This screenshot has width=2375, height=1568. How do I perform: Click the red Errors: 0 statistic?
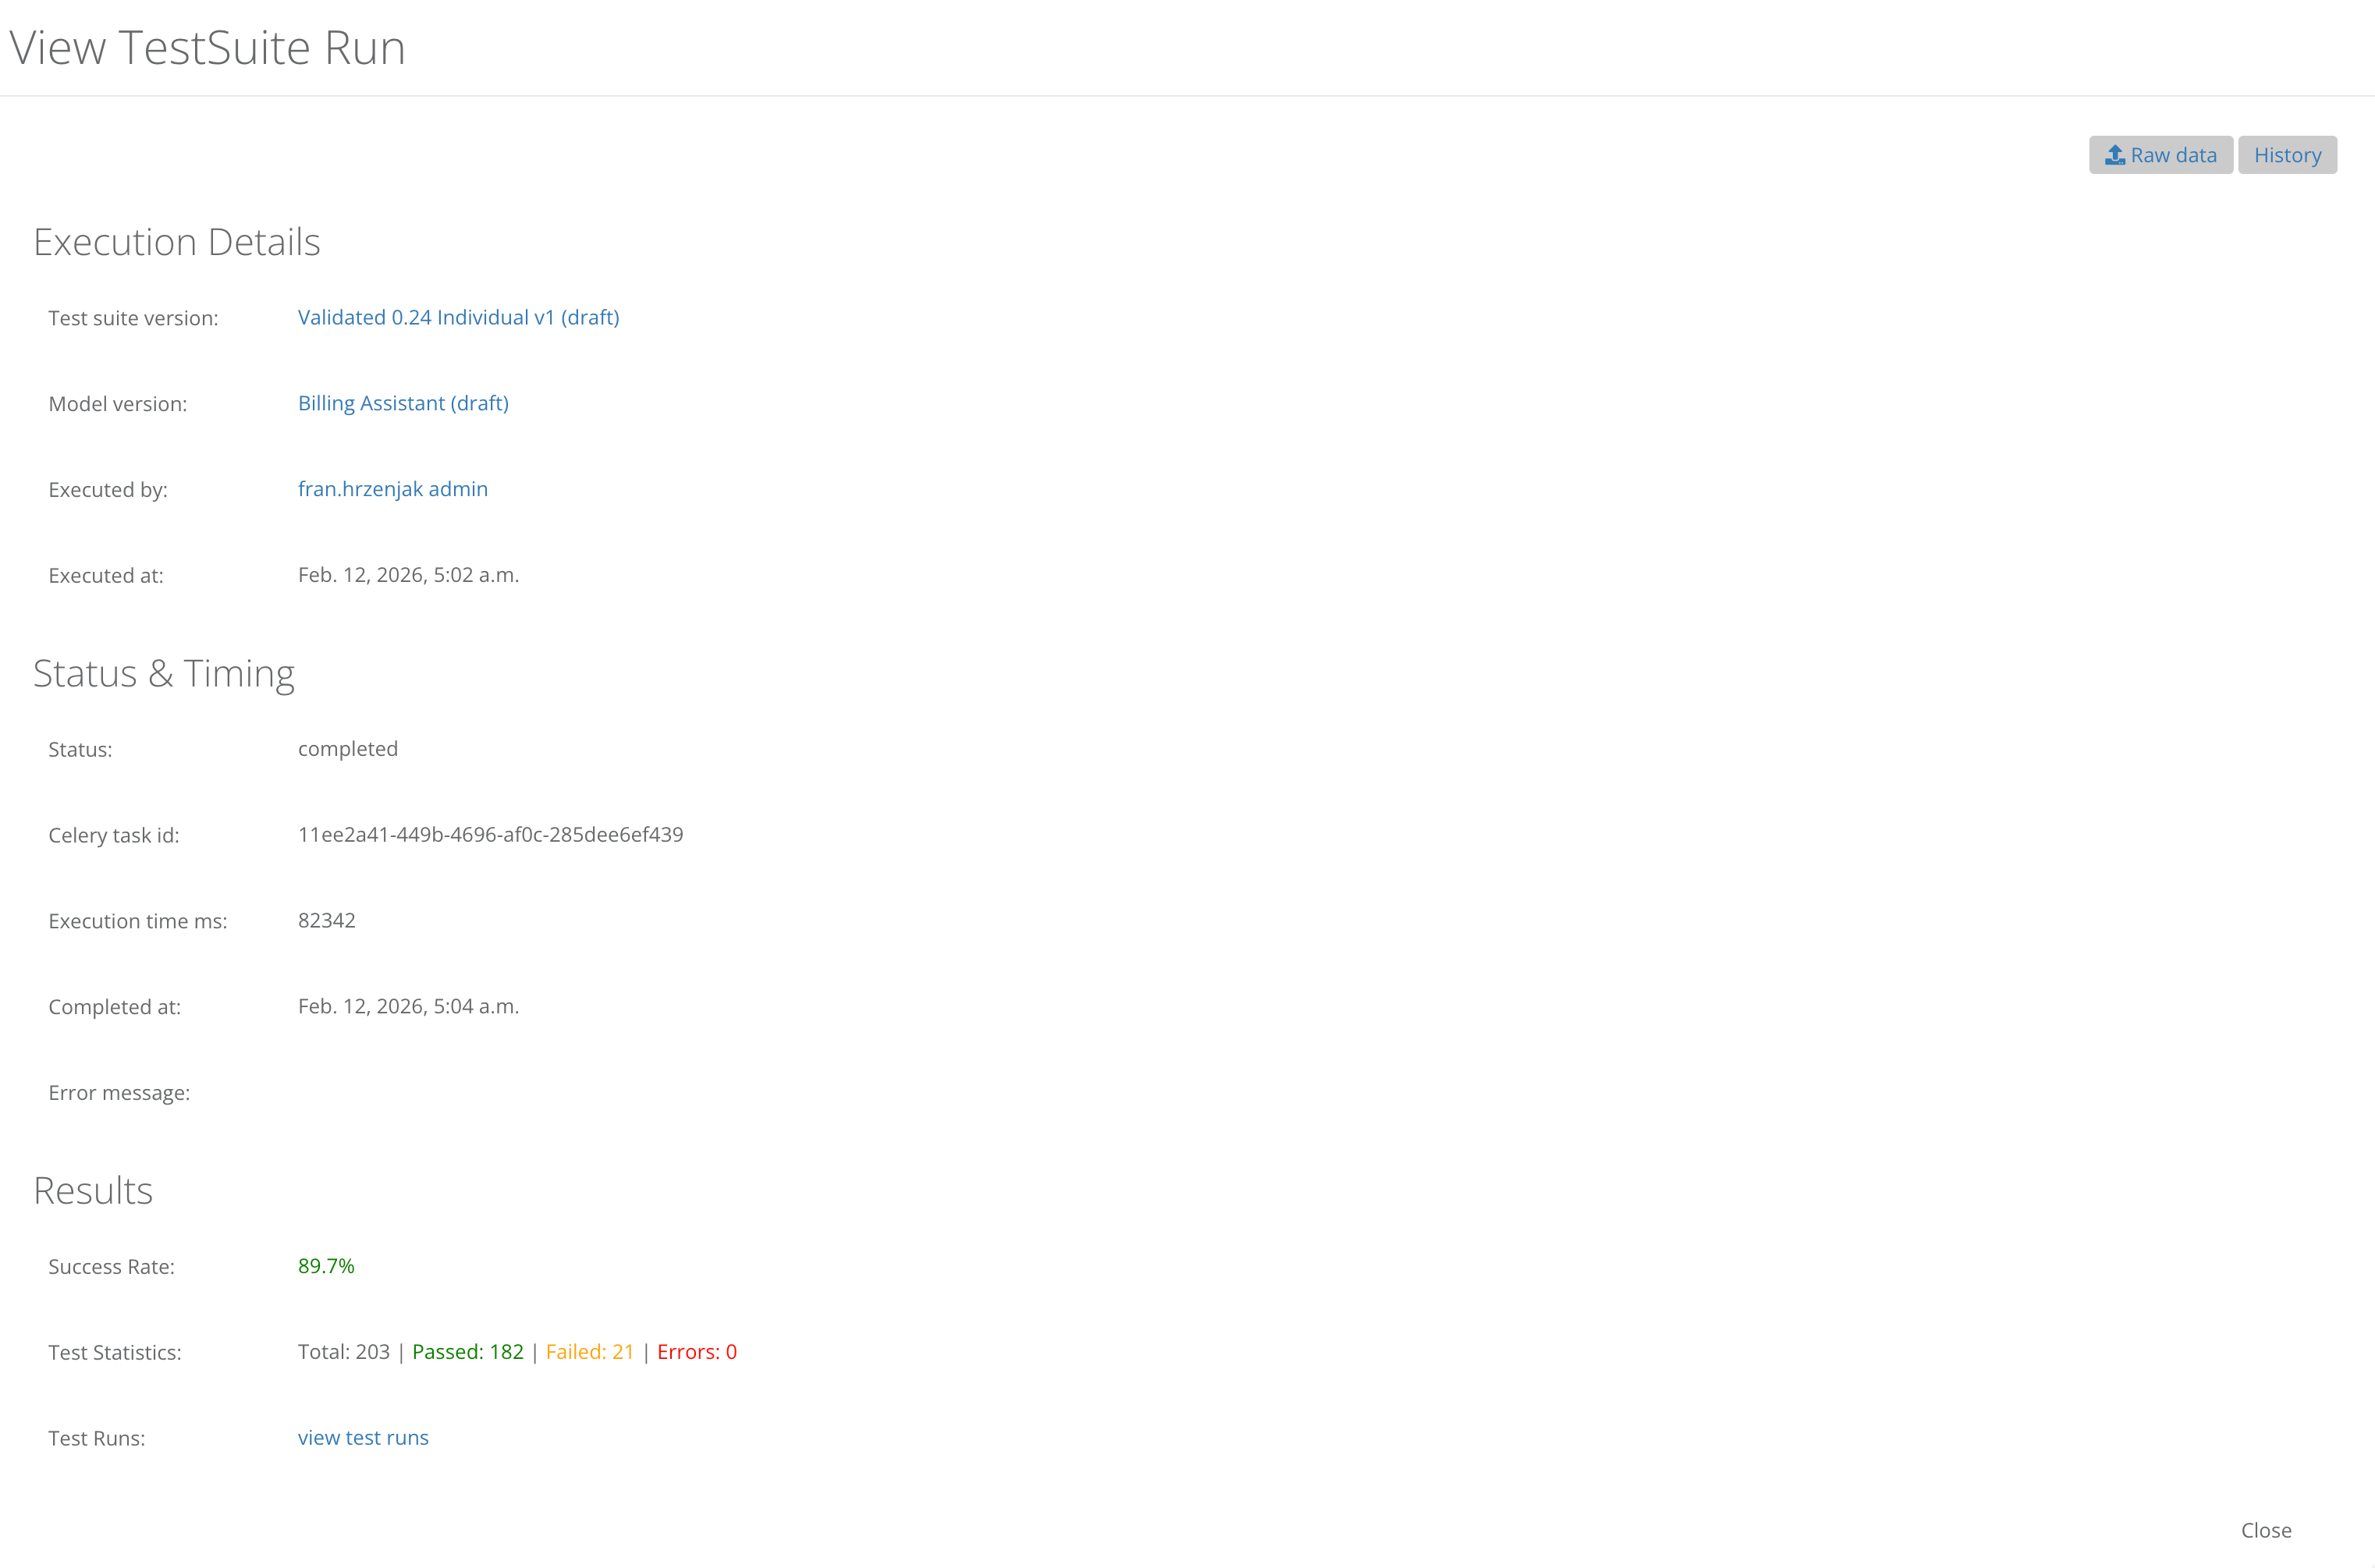(696, 1352)
